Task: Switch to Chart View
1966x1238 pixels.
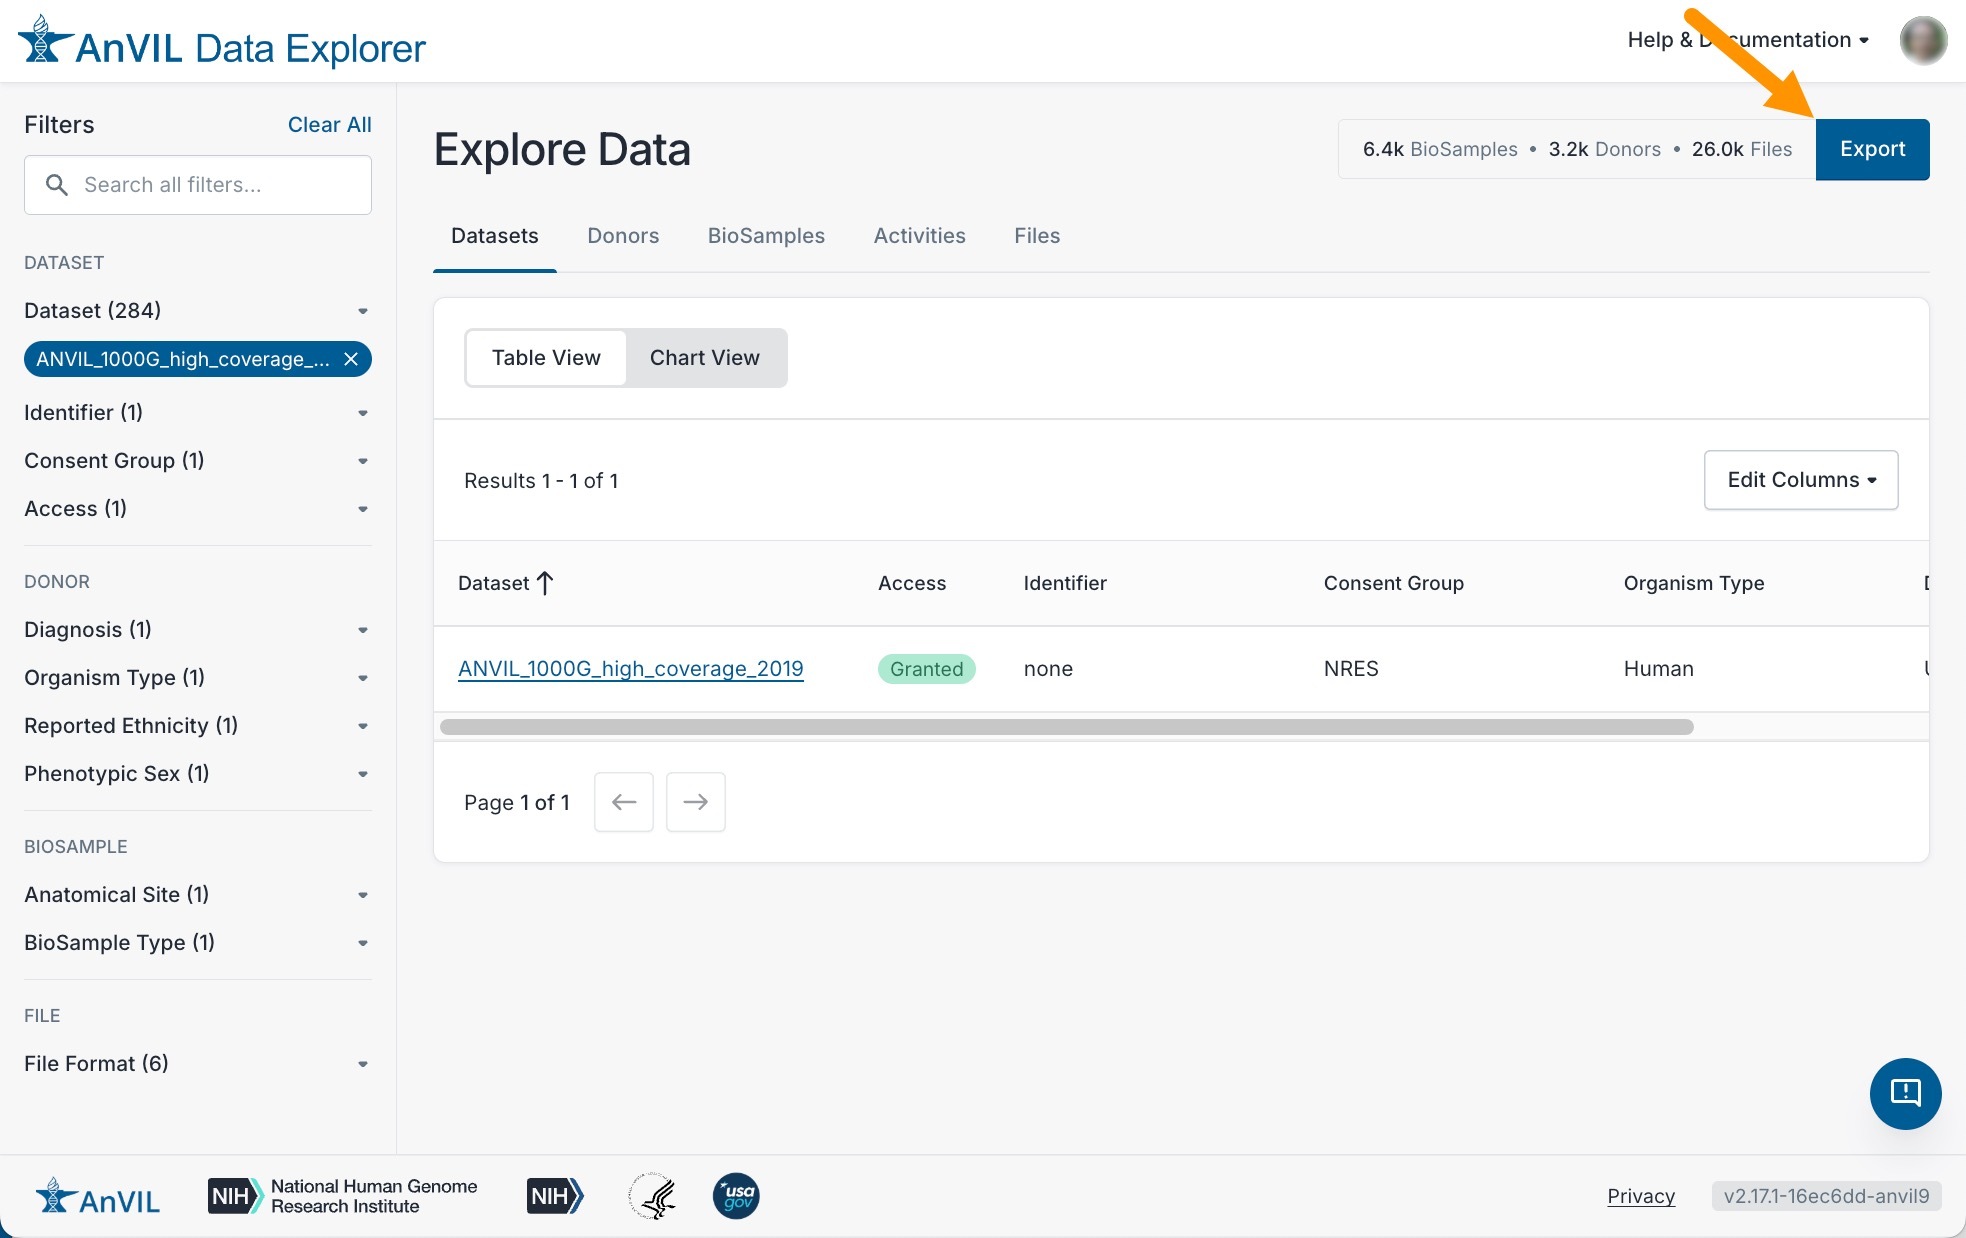Action: coord(705,358)
